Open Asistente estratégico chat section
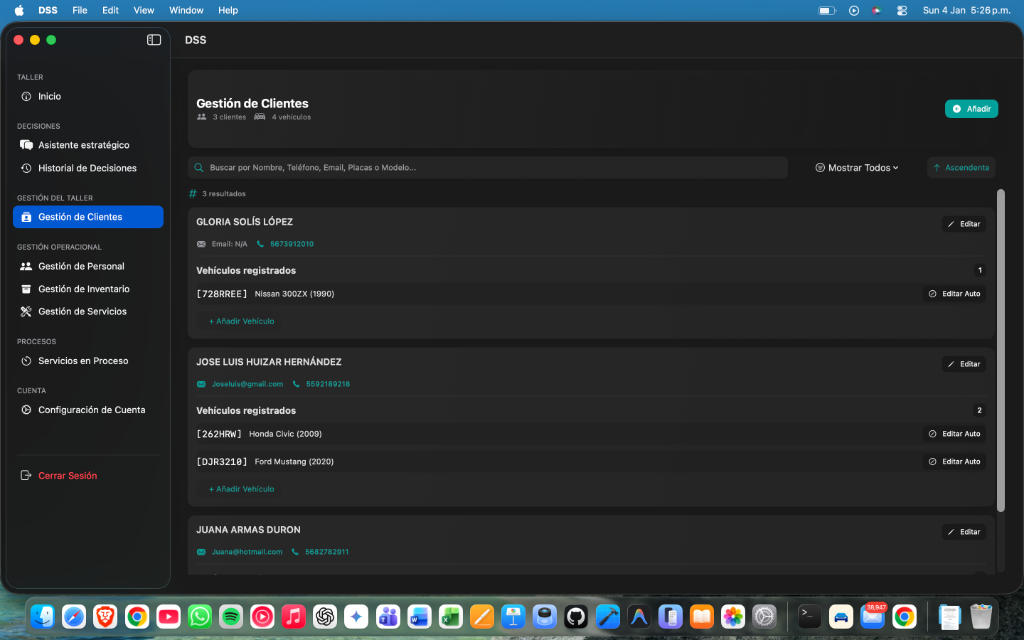This screenshot has width=1024, height=640. (83, 145)
